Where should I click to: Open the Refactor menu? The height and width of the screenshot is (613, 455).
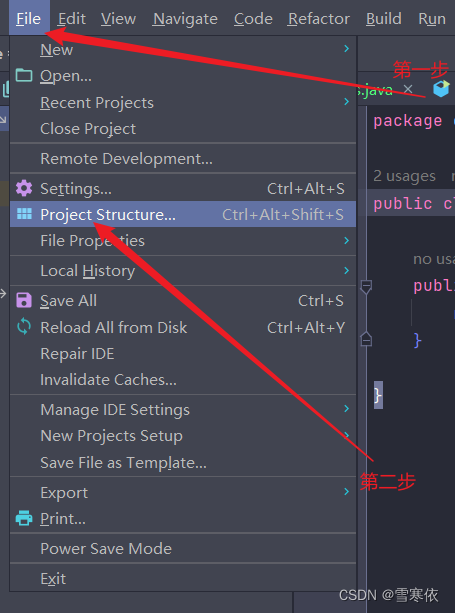pos(319,18)
